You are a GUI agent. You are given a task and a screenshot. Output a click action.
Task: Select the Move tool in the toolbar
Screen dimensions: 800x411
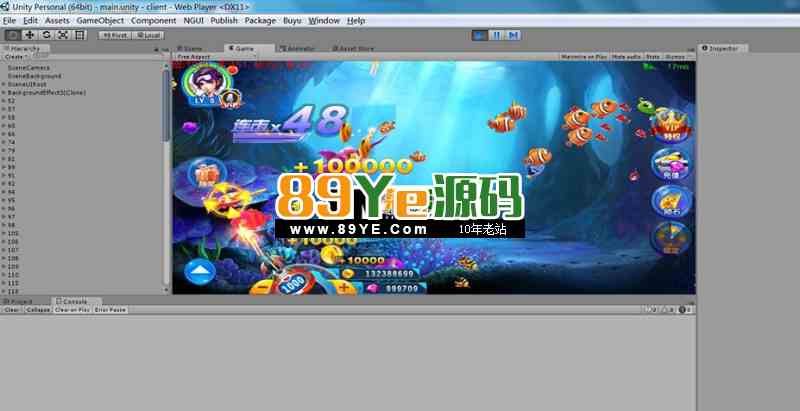(x=30, y=35)
